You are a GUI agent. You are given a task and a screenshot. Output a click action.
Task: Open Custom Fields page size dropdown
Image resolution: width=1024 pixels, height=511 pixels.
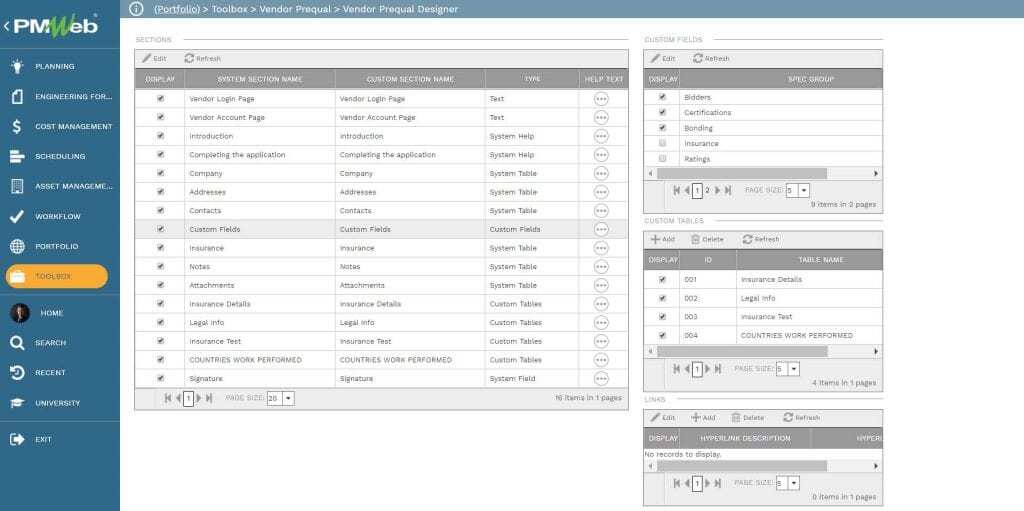point(804,190)
